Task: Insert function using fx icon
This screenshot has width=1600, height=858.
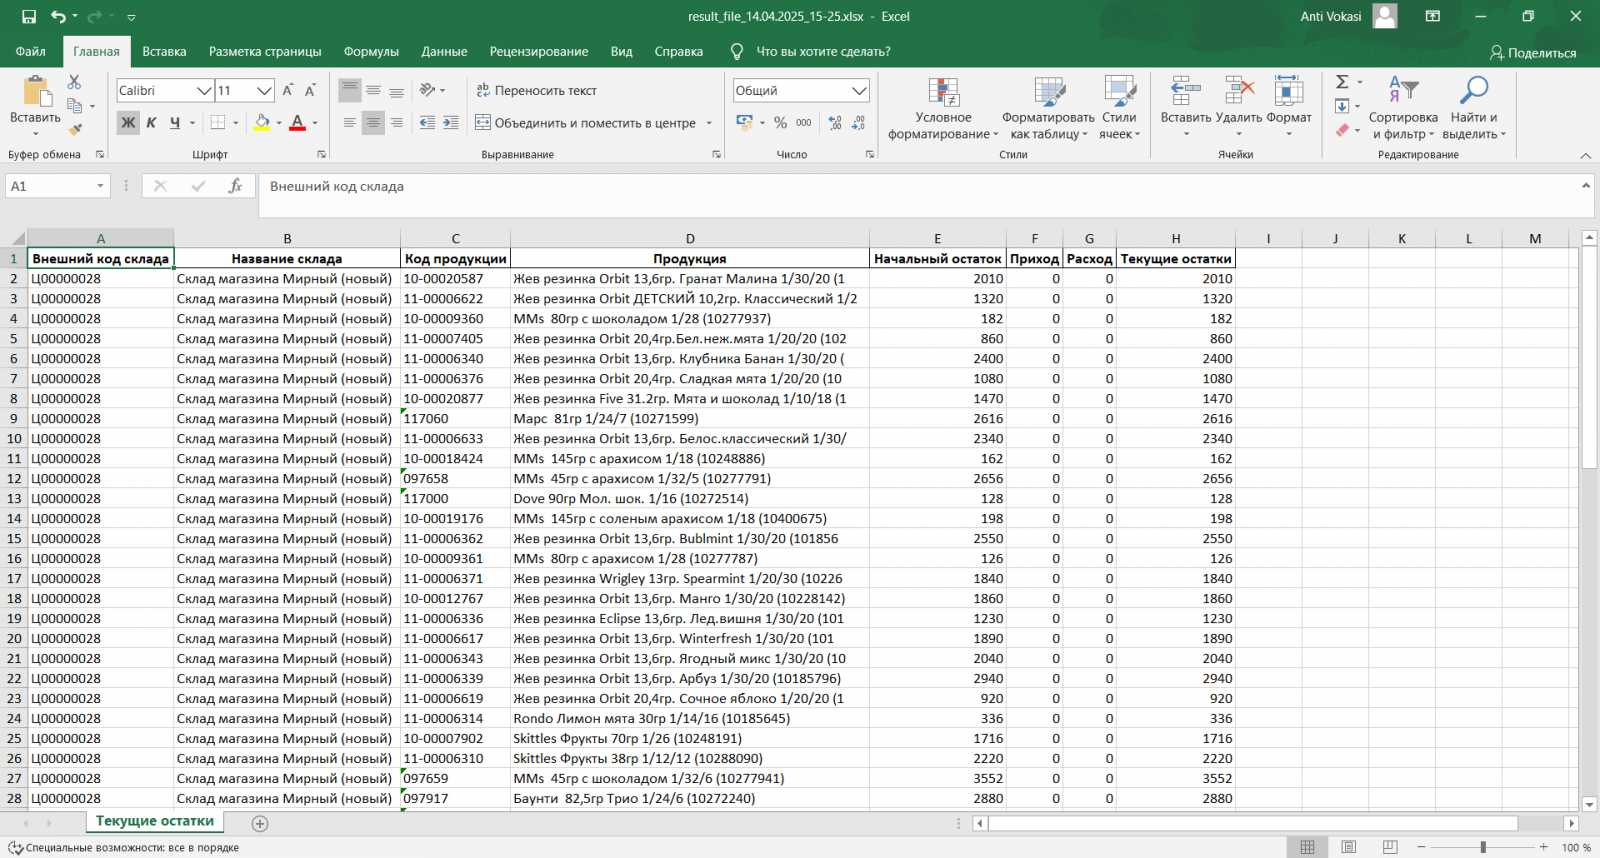Action: point(235,186)
